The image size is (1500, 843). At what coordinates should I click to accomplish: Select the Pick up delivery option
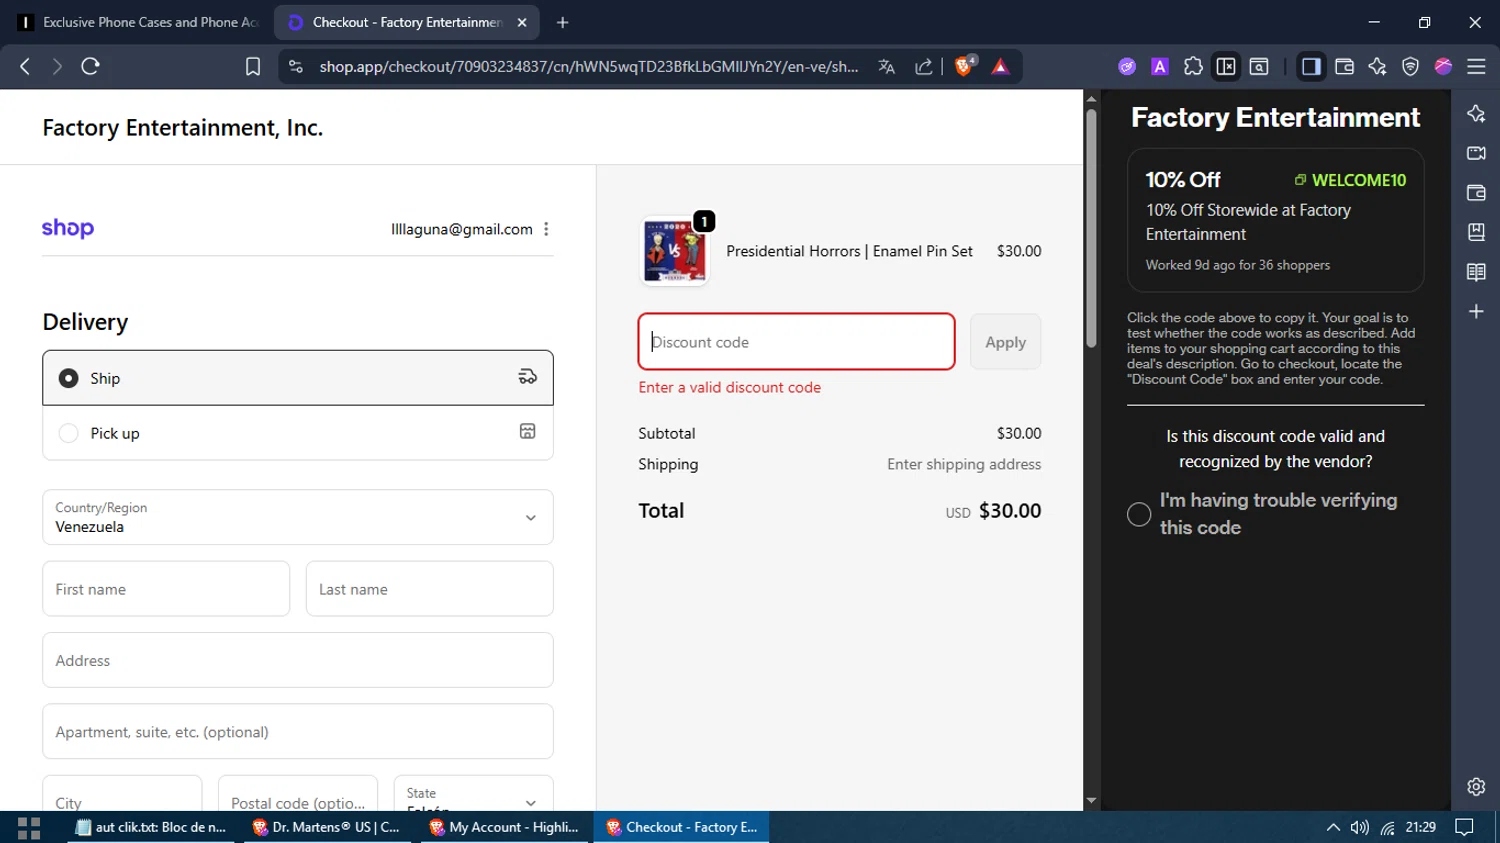coord(298,433)
